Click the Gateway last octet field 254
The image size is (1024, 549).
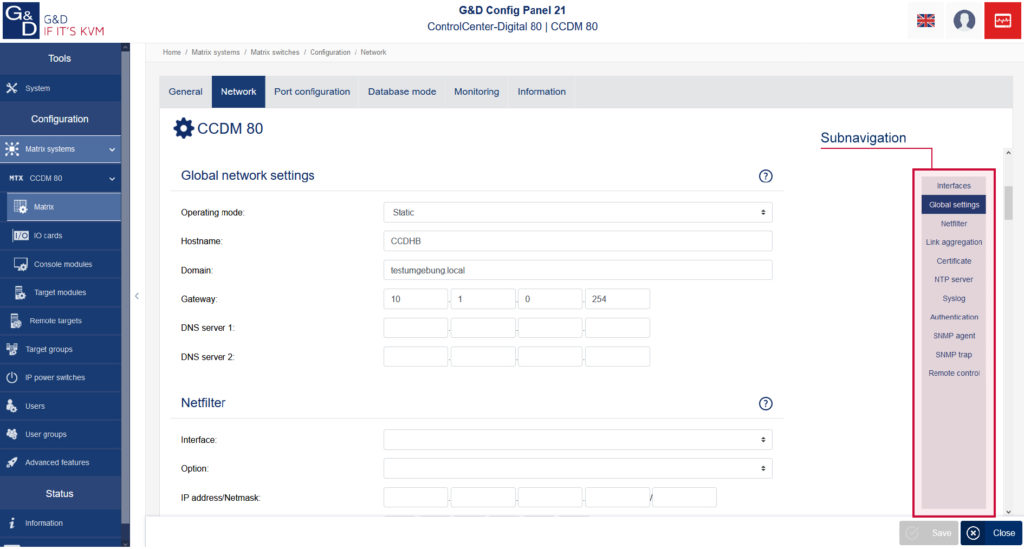tap(617, 299)
